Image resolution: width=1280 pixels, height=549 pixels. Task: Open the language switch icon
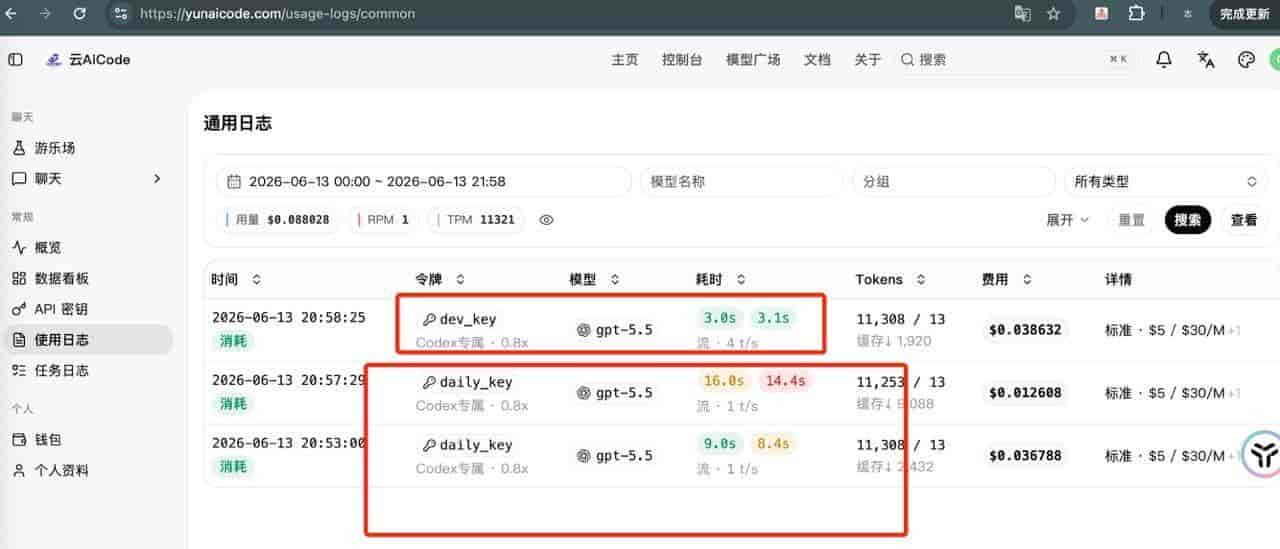[1205, 60]
